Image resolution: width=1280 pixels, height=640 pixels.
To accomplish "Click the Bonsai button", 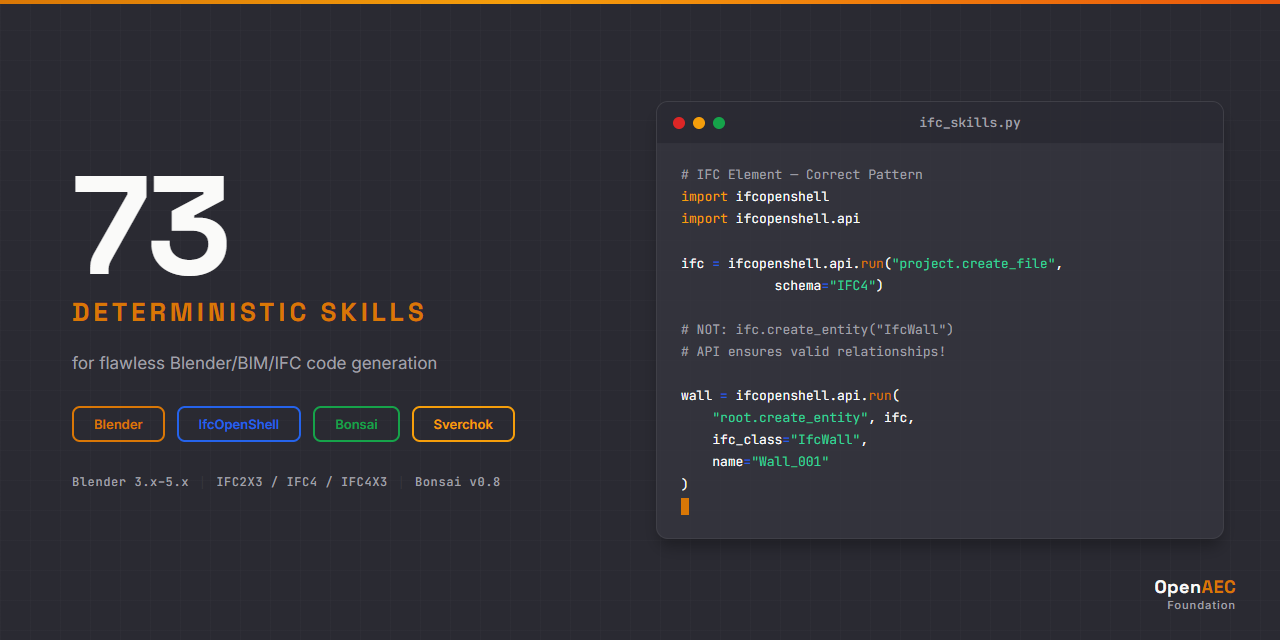I will 356,424.
